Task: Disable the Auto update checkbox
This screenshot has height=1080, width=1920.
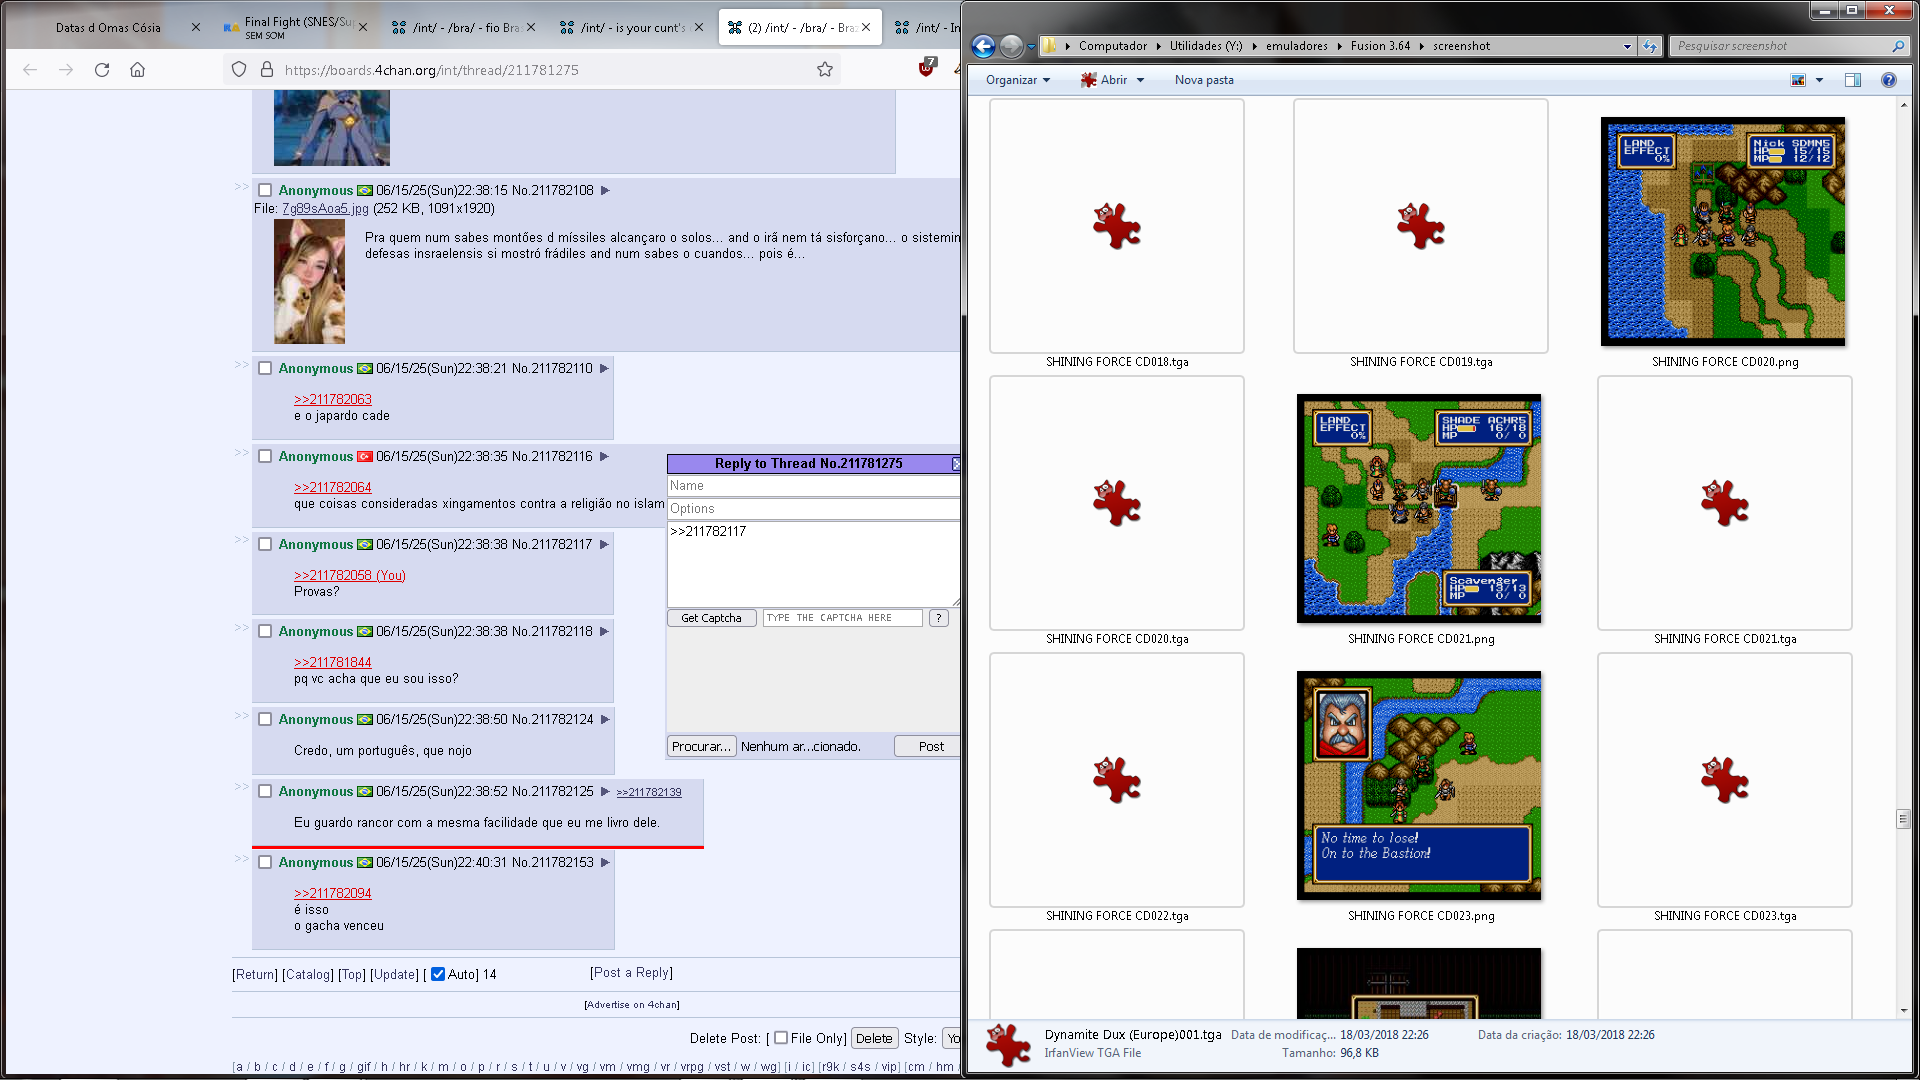Action: coord(438,974)
